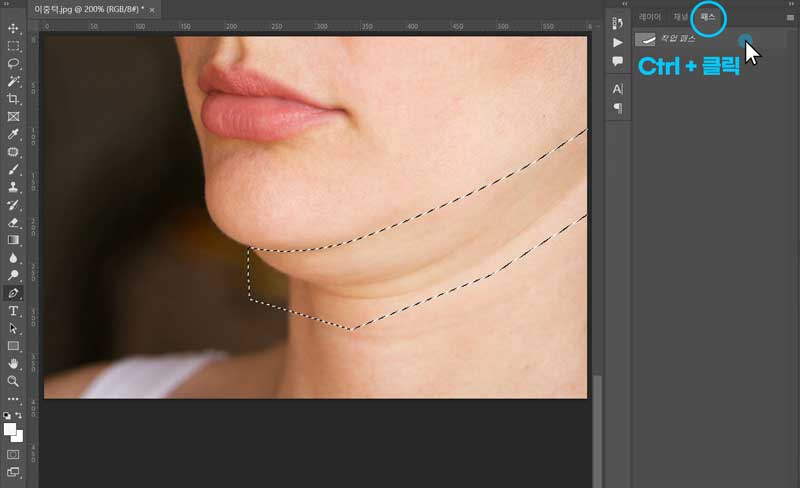Select the Move tool
800x488 pixels.
point(13,29)
